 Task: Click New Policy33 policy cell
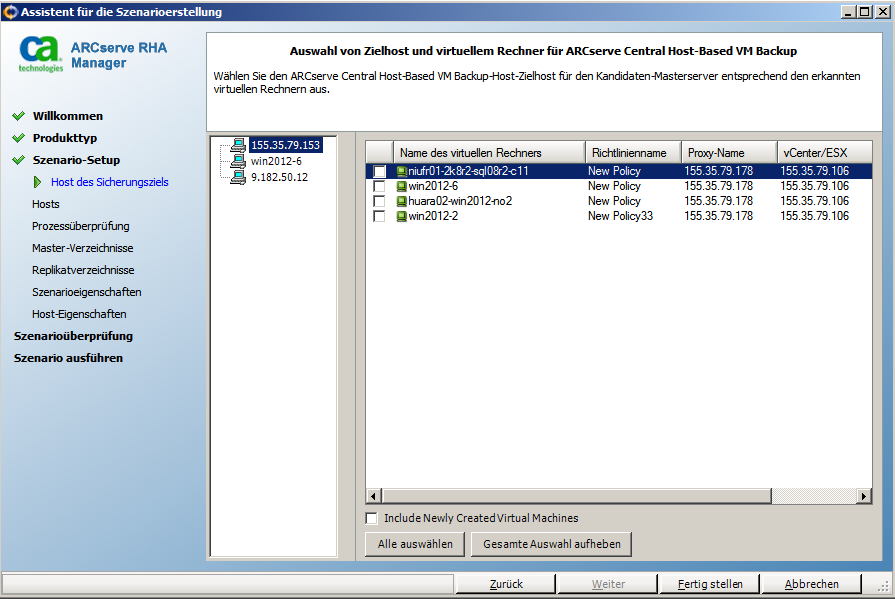620,216
